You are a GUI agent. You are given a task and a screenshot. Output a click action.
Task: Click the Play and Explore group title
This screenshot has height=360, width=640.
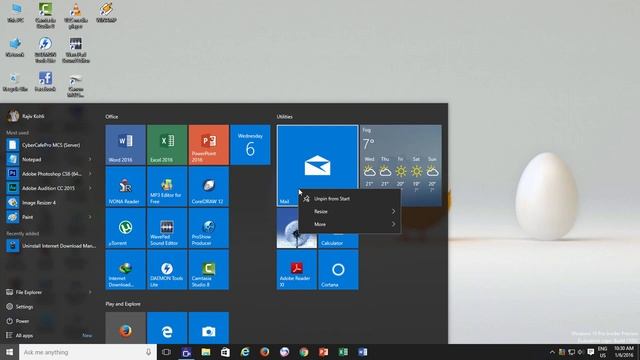click(123, 304)
